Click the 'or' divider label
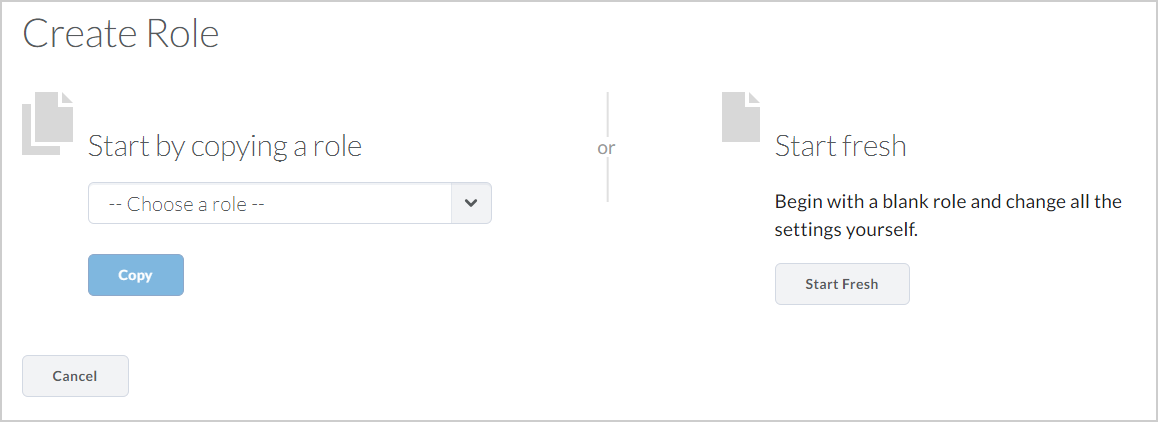Viewport: 1158px width, 422px height. pos(606,148)
